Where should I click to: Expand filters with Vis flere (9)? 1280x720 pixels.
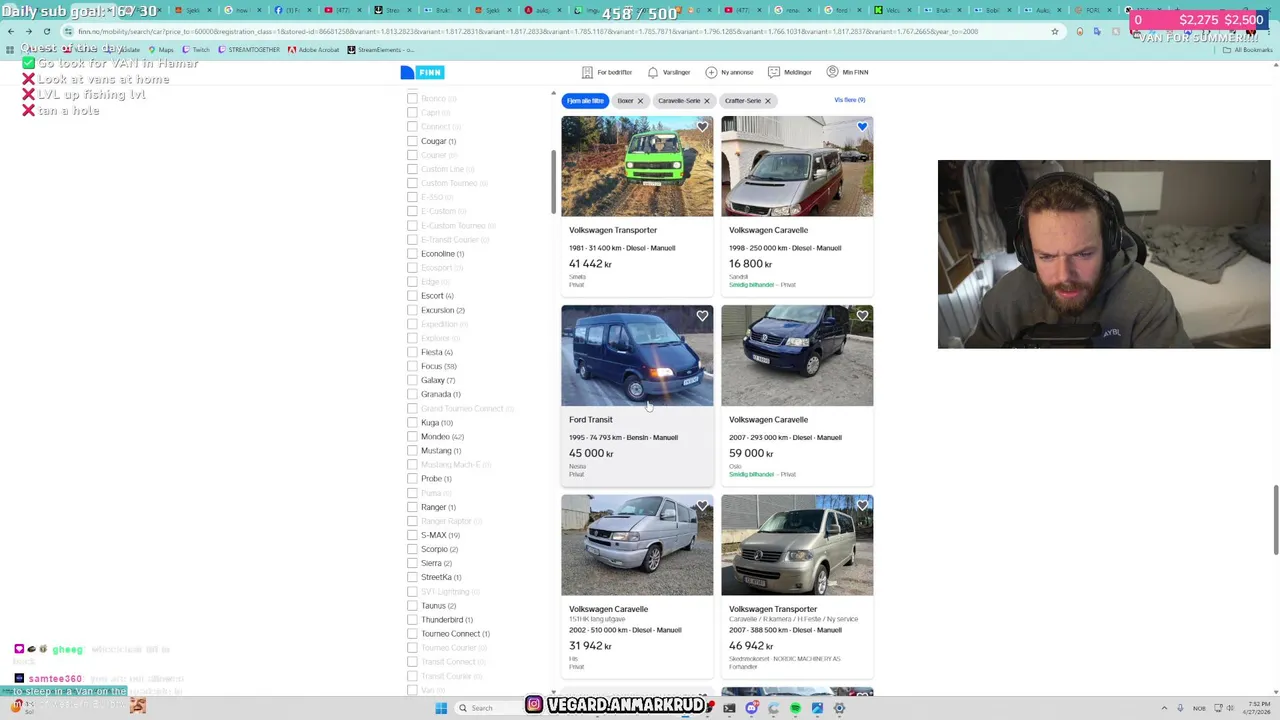point(849,100)
